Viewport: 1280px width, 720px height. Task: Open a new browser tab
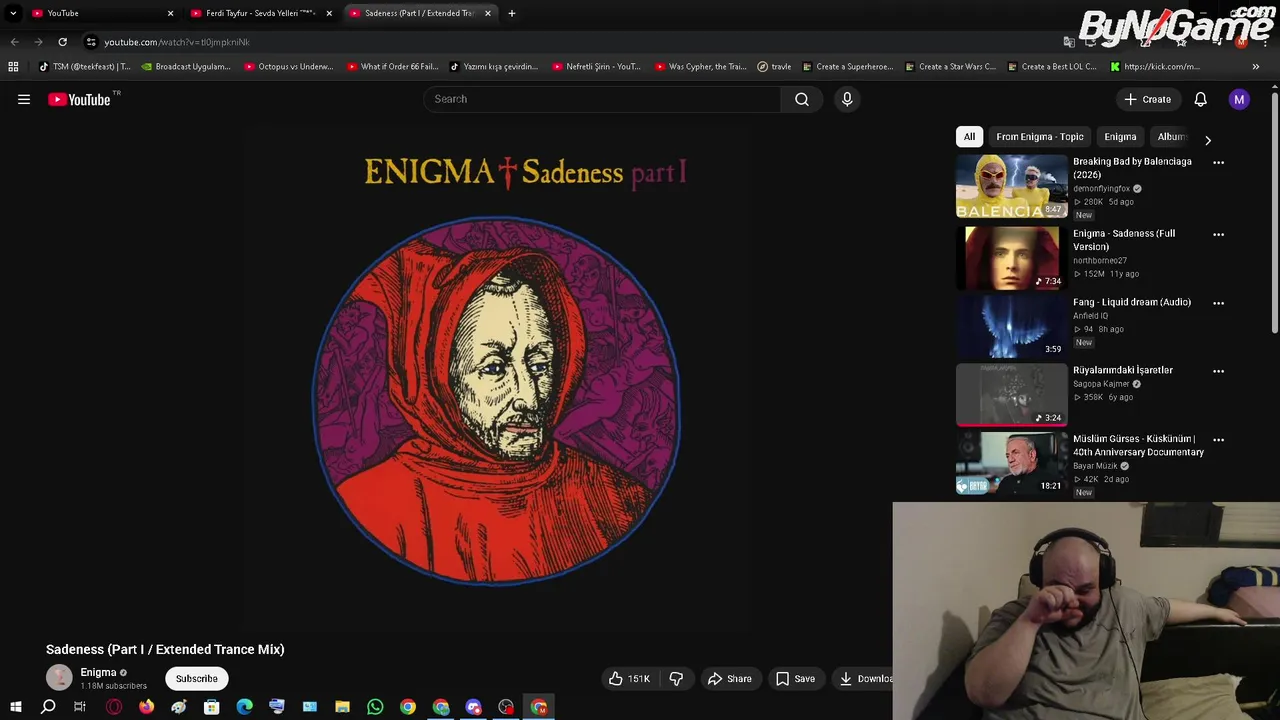[x=511, y=13]
